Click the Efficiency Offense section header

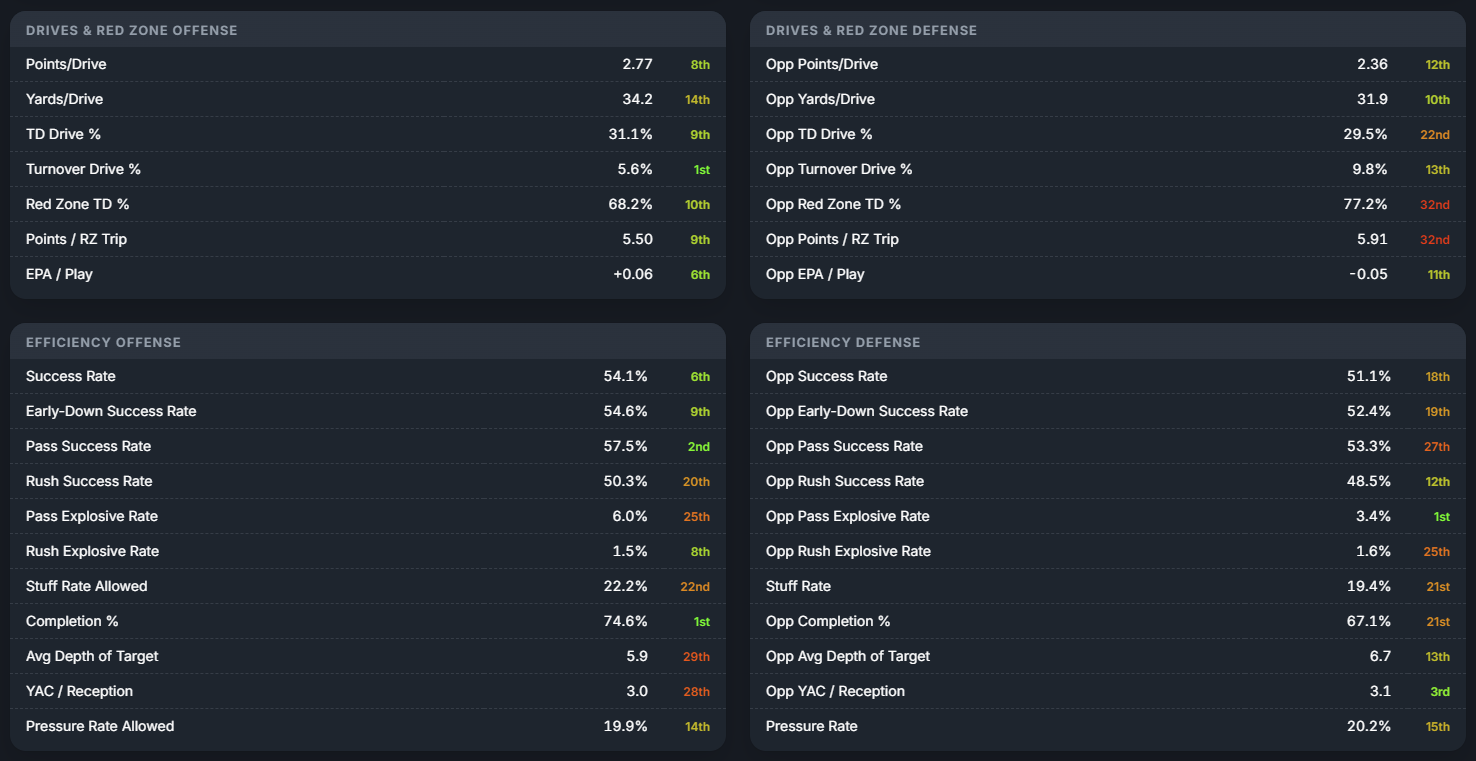(368, 342)
